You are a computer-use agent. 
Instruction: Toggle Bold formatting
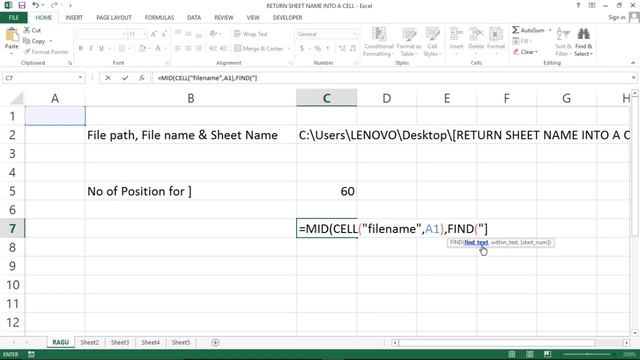click(x=80, y=48)
